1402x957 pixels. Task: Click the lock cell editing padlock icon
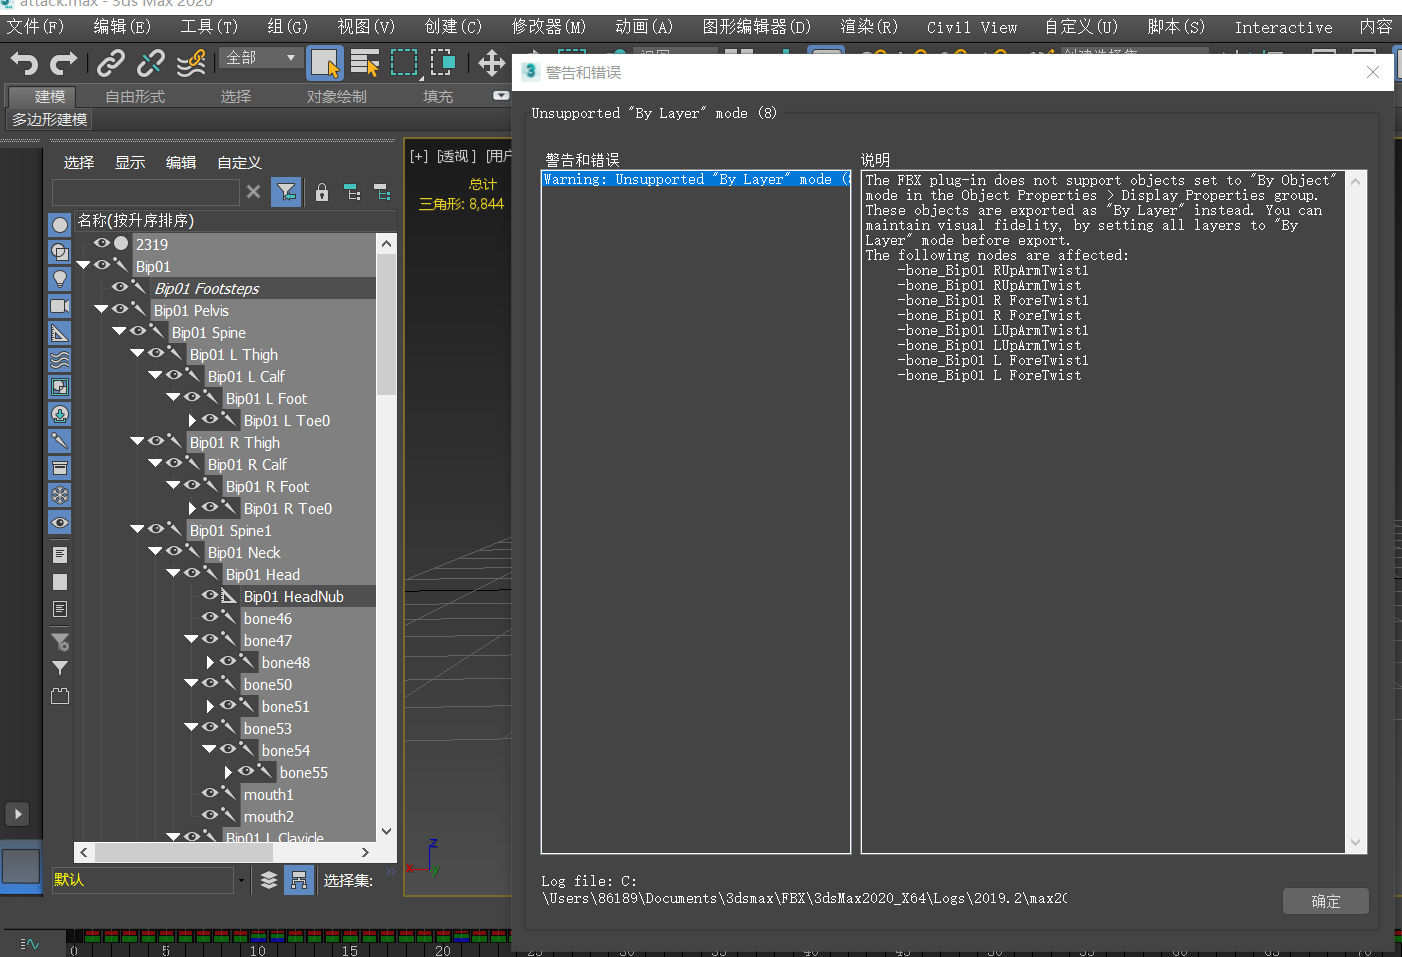[x=322, y=192]
